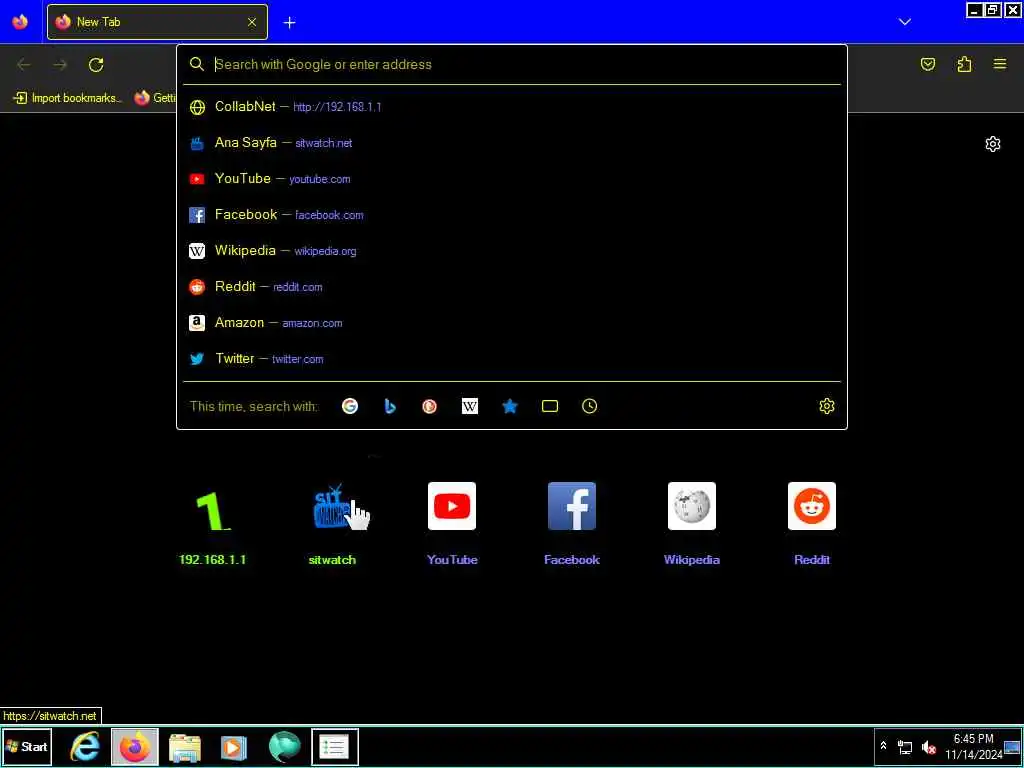This screenshot has height=768, width=1024.
Task: Click the magnifier icon in address bar
Action: 197,64
